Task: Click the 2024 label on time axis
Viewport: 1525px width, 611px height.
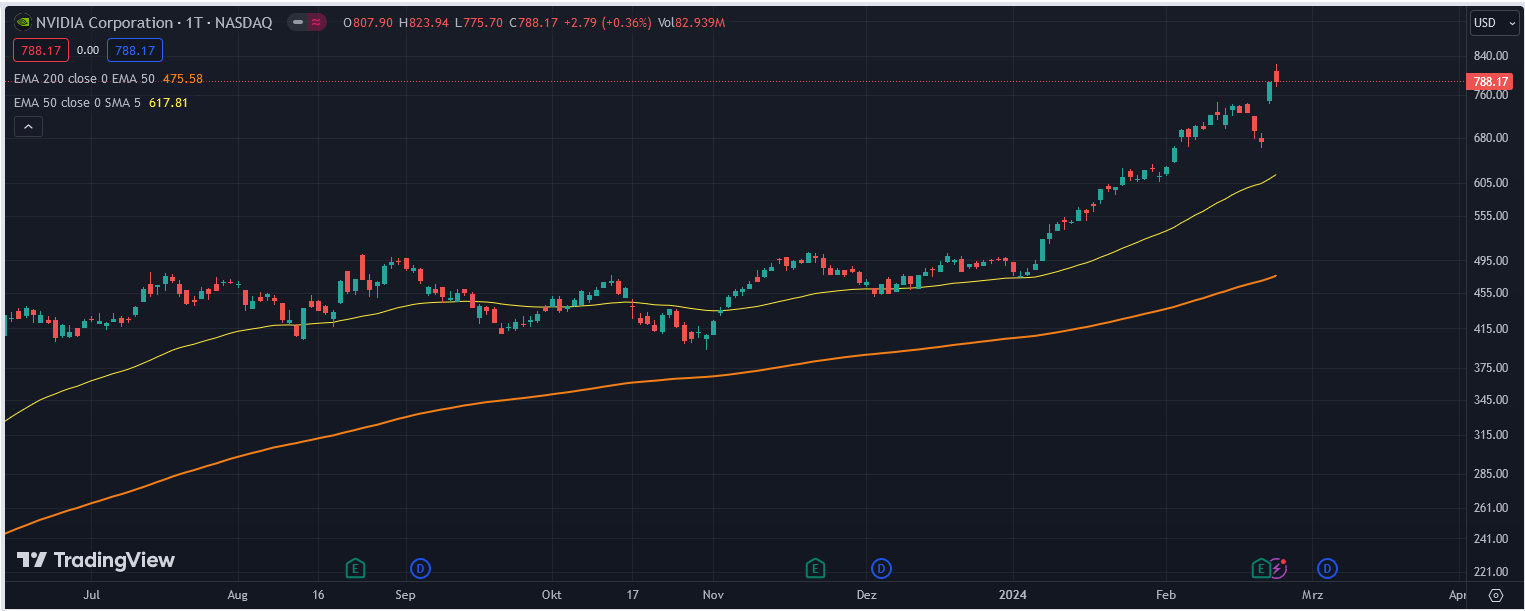Action: click(x=1014, y=595)
